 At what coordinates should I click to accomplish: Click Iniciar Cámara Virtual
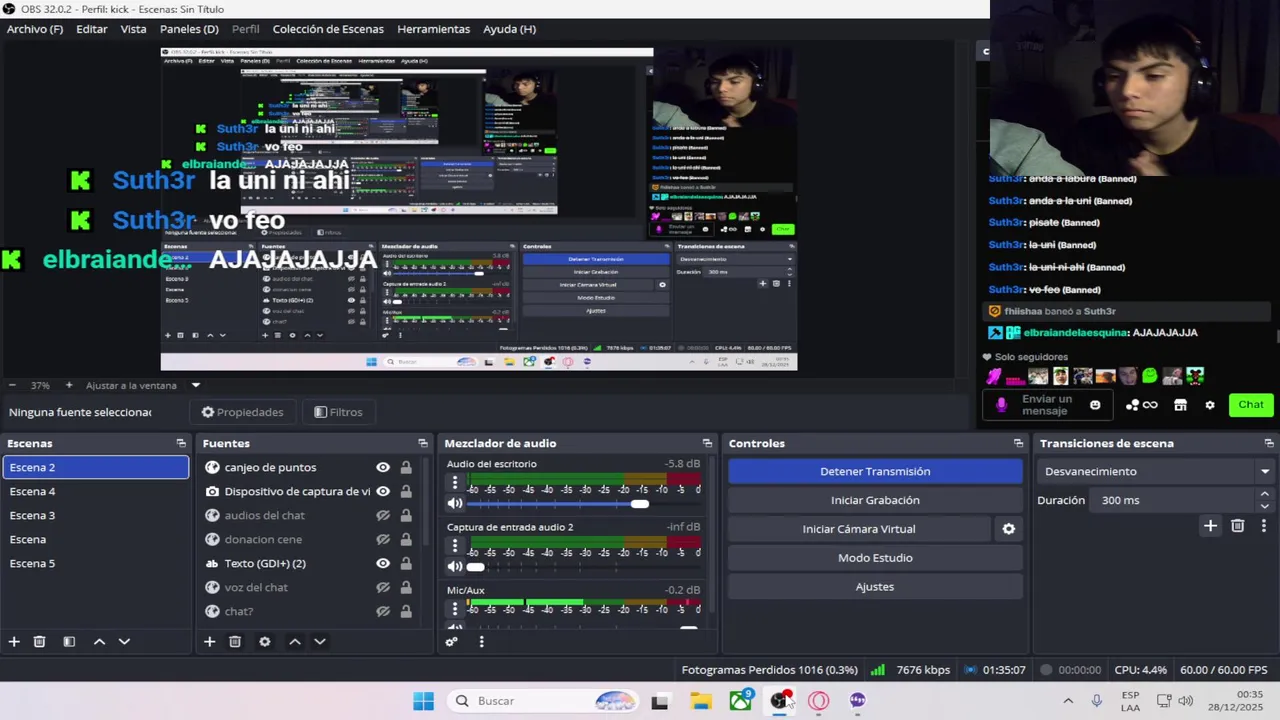[859, 529]
